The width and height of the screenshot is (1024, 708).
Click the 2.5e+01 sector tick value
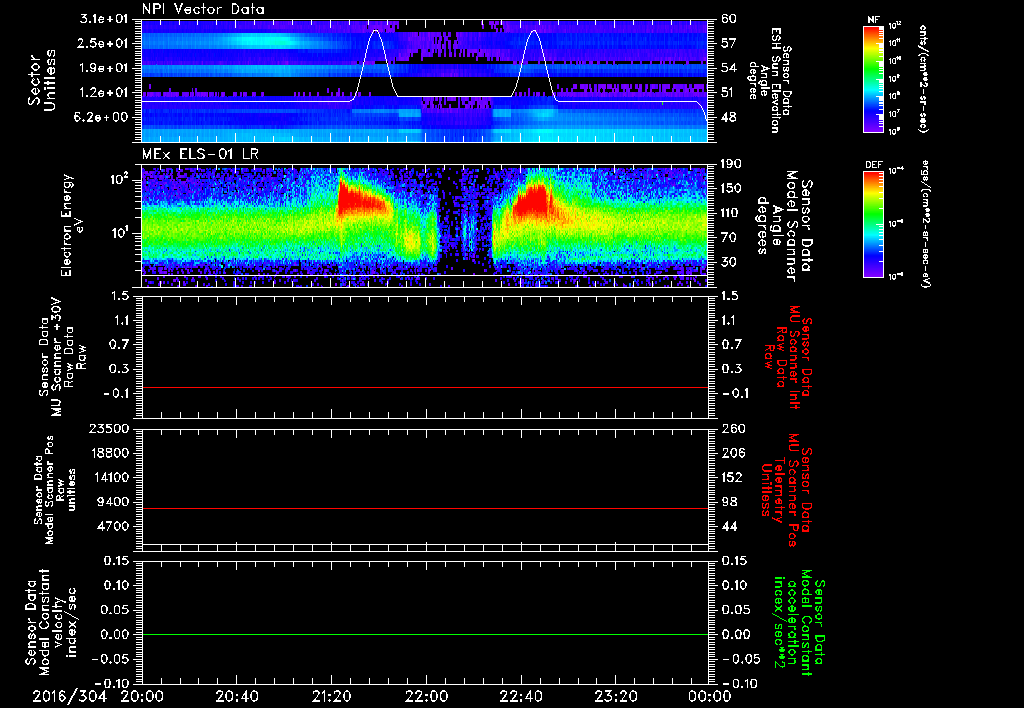[103, 43]
